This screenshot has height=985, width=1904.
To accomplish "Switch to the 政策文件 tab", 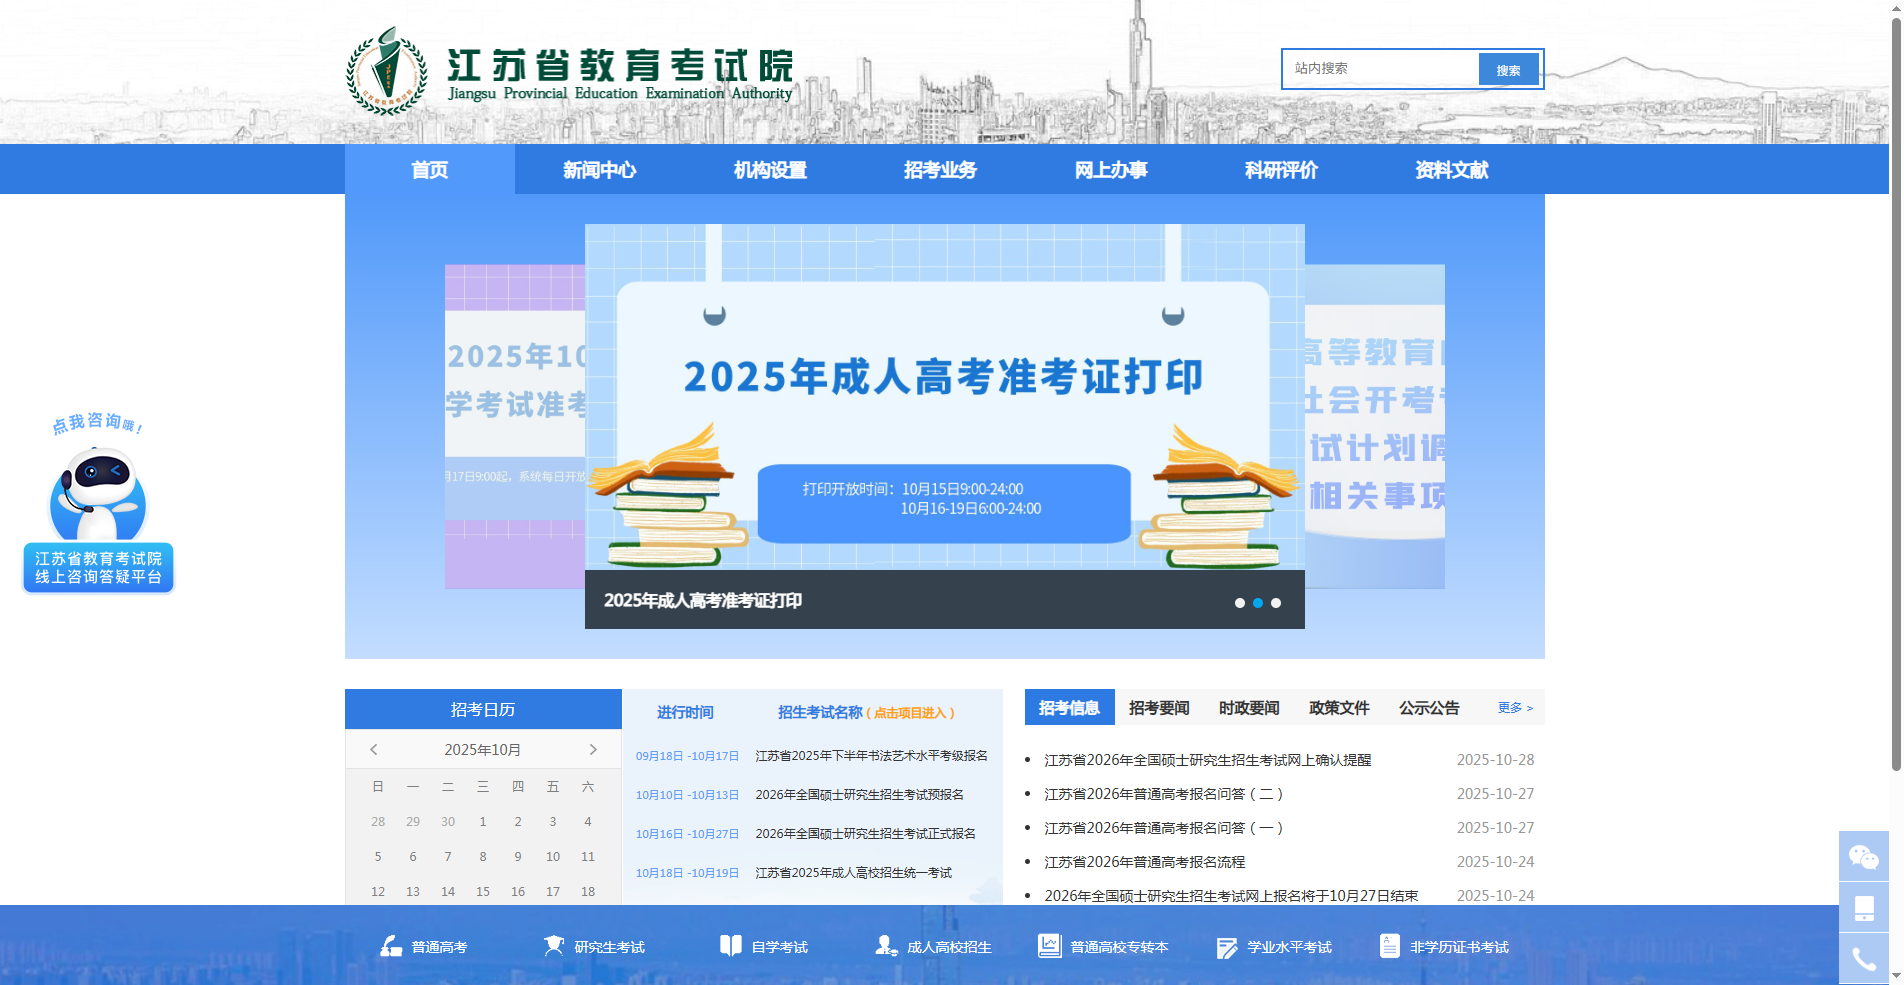I will [x=1338, y=707].
